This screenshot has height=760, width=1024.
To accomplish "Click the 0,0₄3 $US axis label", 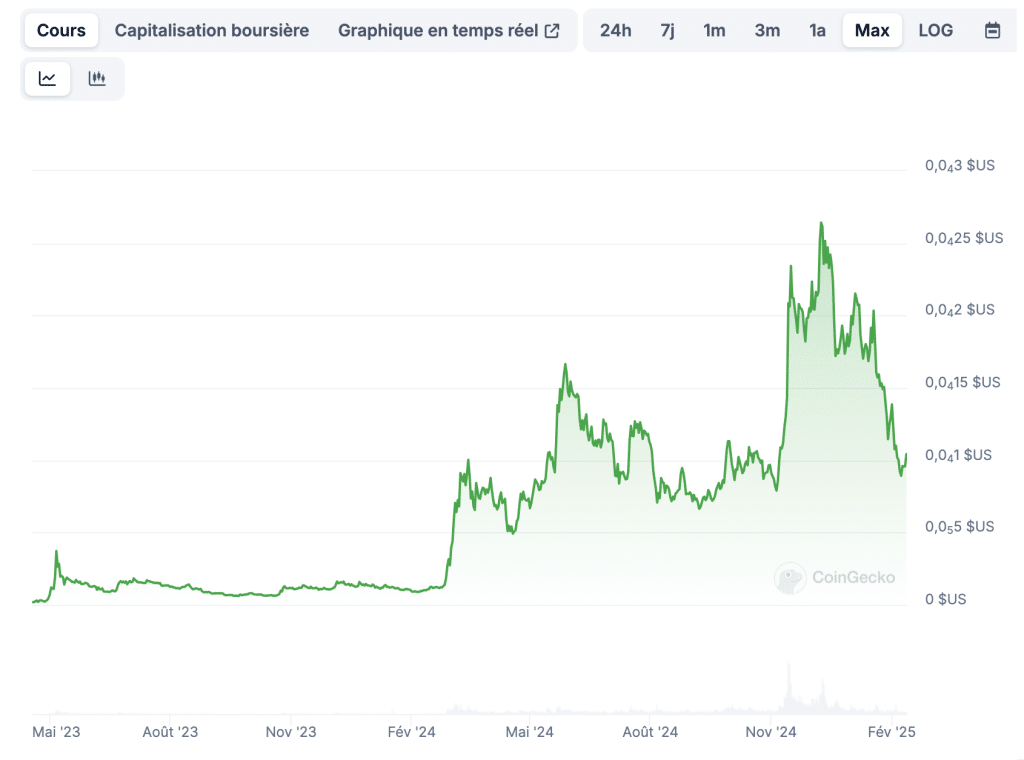I will click(x=960, y=166).
